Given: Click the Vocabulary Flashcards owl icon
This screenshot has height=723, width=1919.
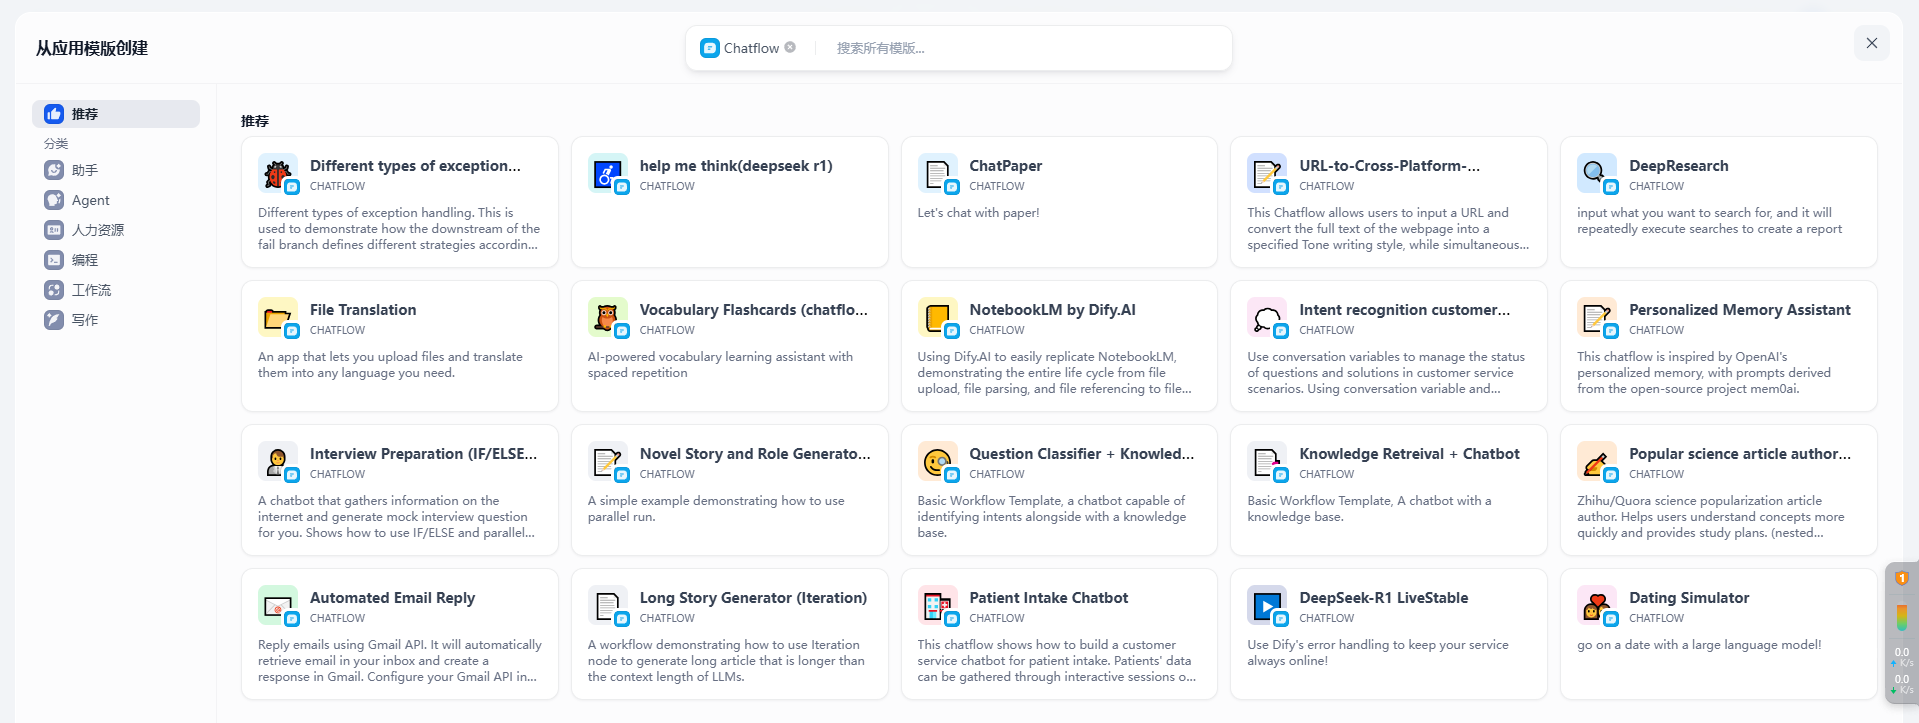Looking at the screenshot, I should click(608, 318).
